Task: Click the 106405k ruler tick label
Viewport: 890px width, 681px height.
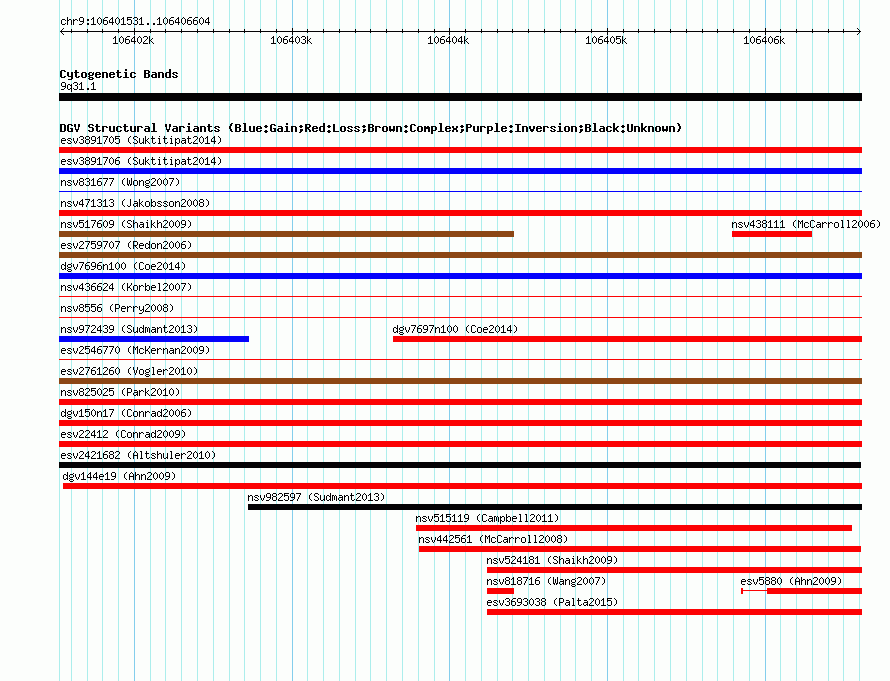Action: tap(606, 40)
